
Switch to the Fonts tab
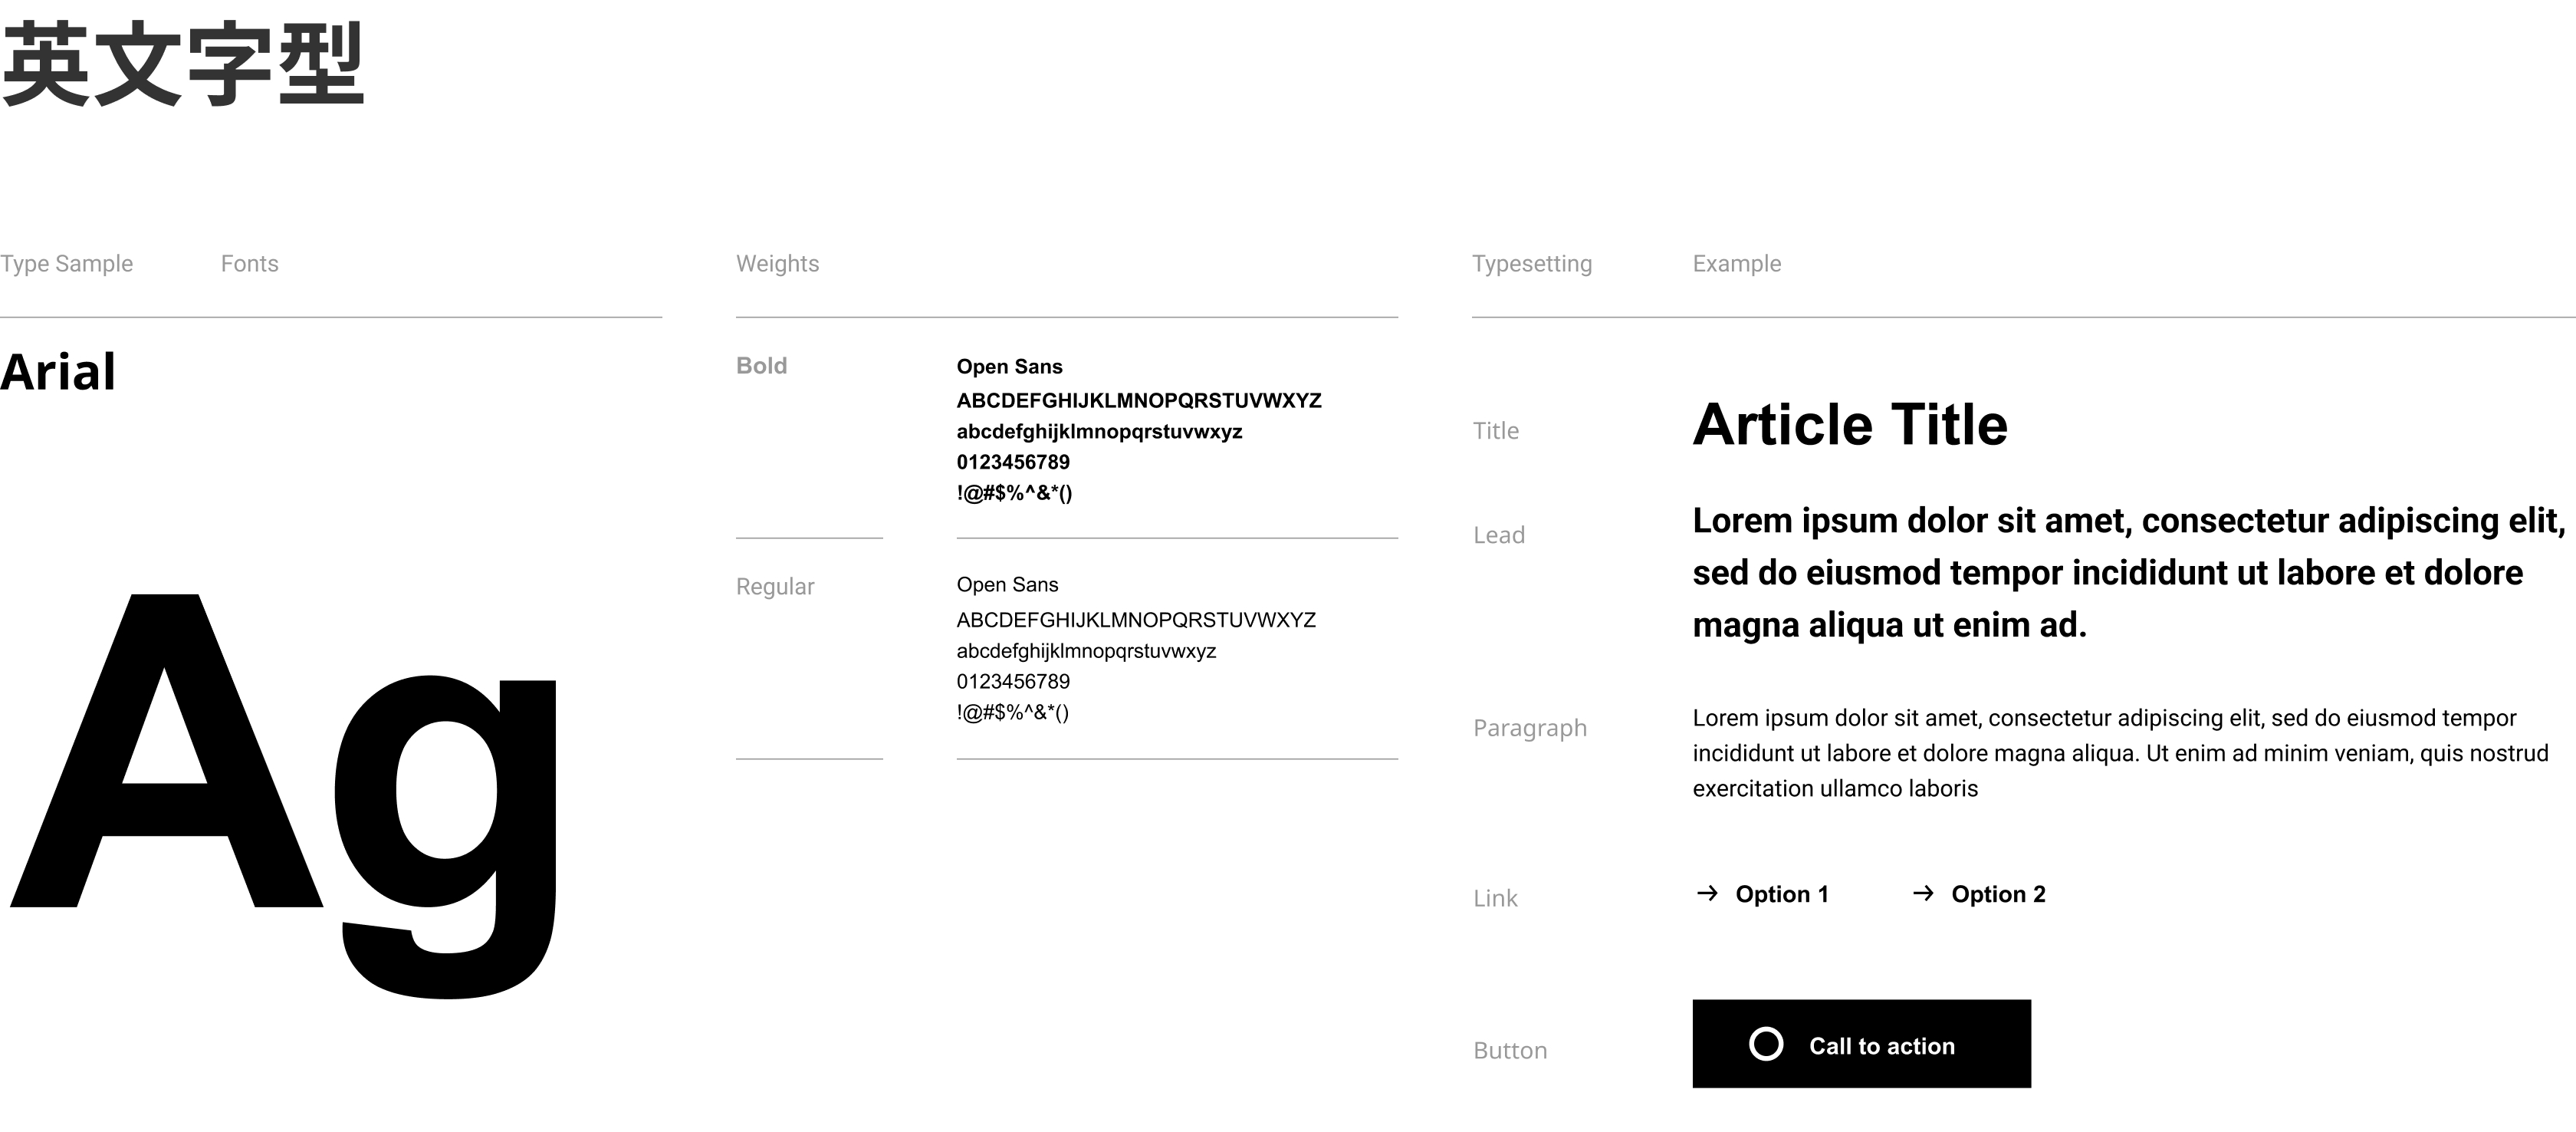point(249,263)
